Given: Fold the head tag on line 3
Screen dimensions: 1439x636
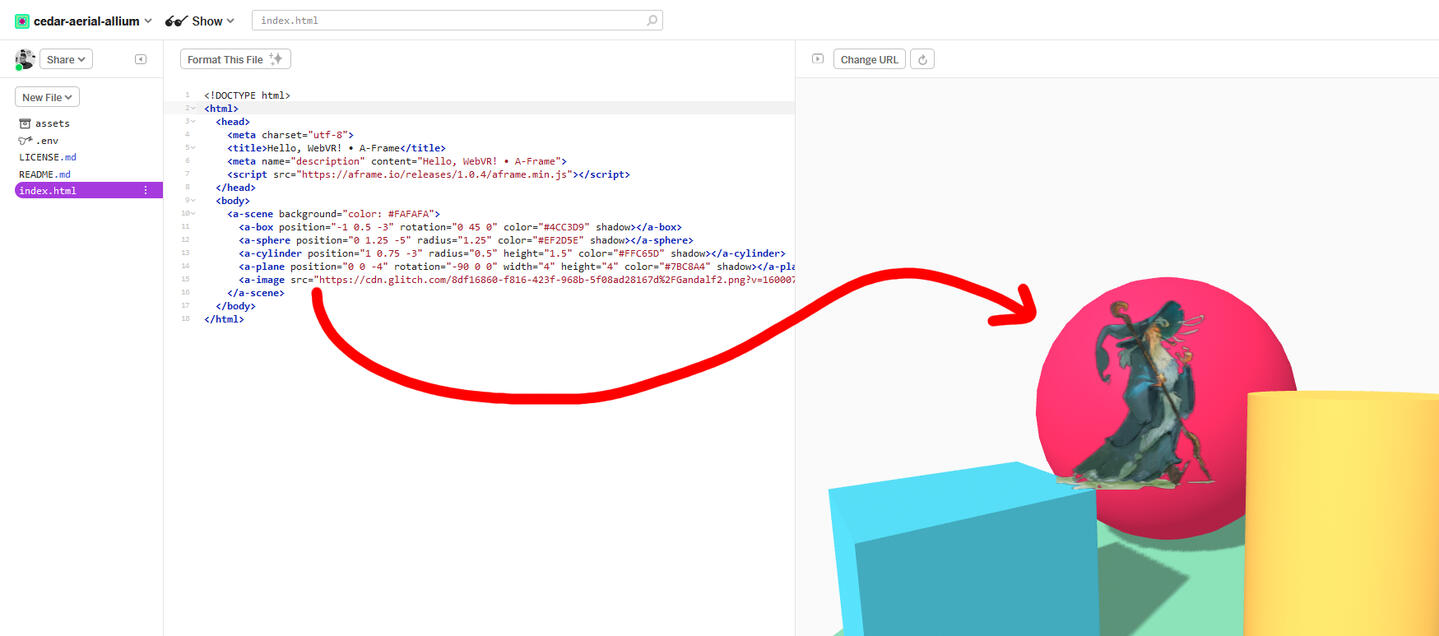Looking at the screenshot, I should point(193,121).
